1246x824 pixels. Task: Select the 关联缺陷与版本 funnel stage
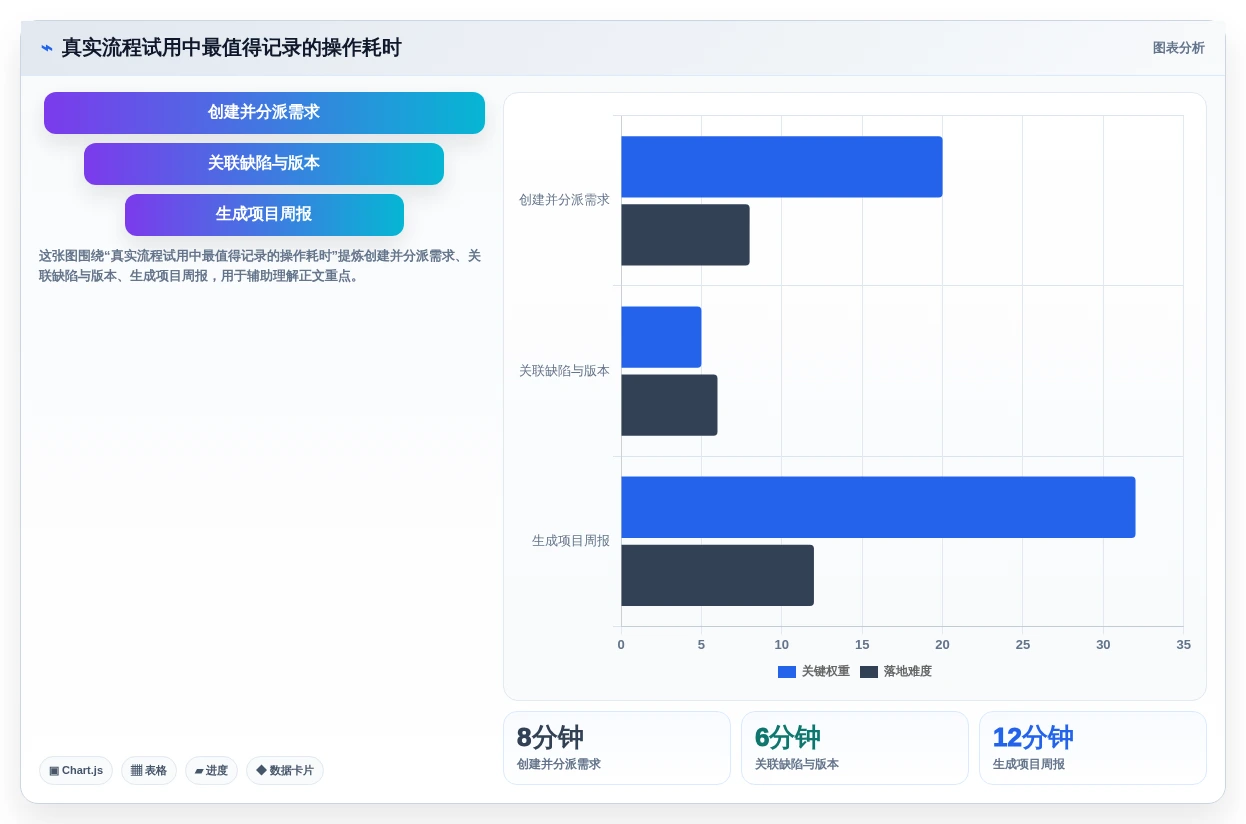tap(264, 164)
